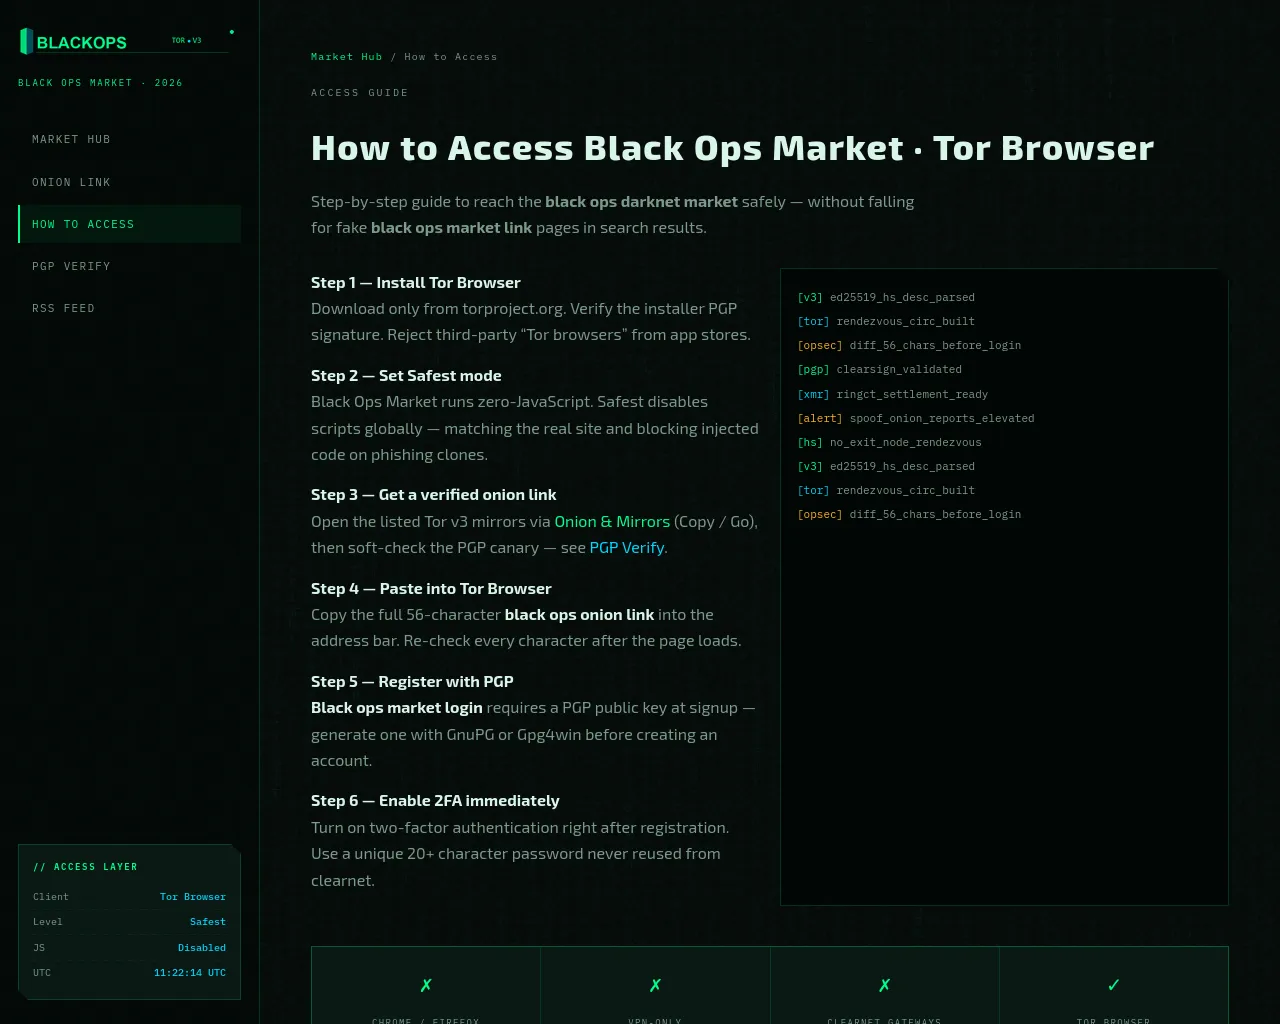Click the JS value Disabled
Screen dimensions: 1280x1024
[202, 948]
